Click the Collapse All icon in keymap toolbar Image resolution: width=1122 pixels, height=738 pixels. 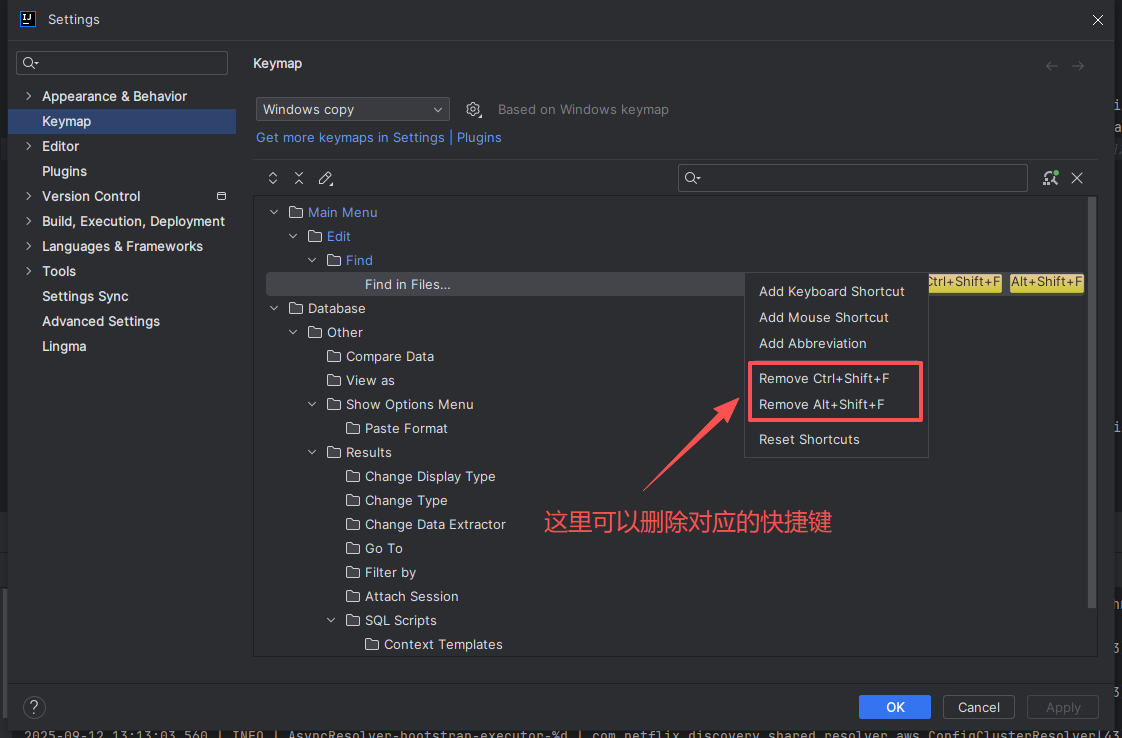click(x=299, y=178)
